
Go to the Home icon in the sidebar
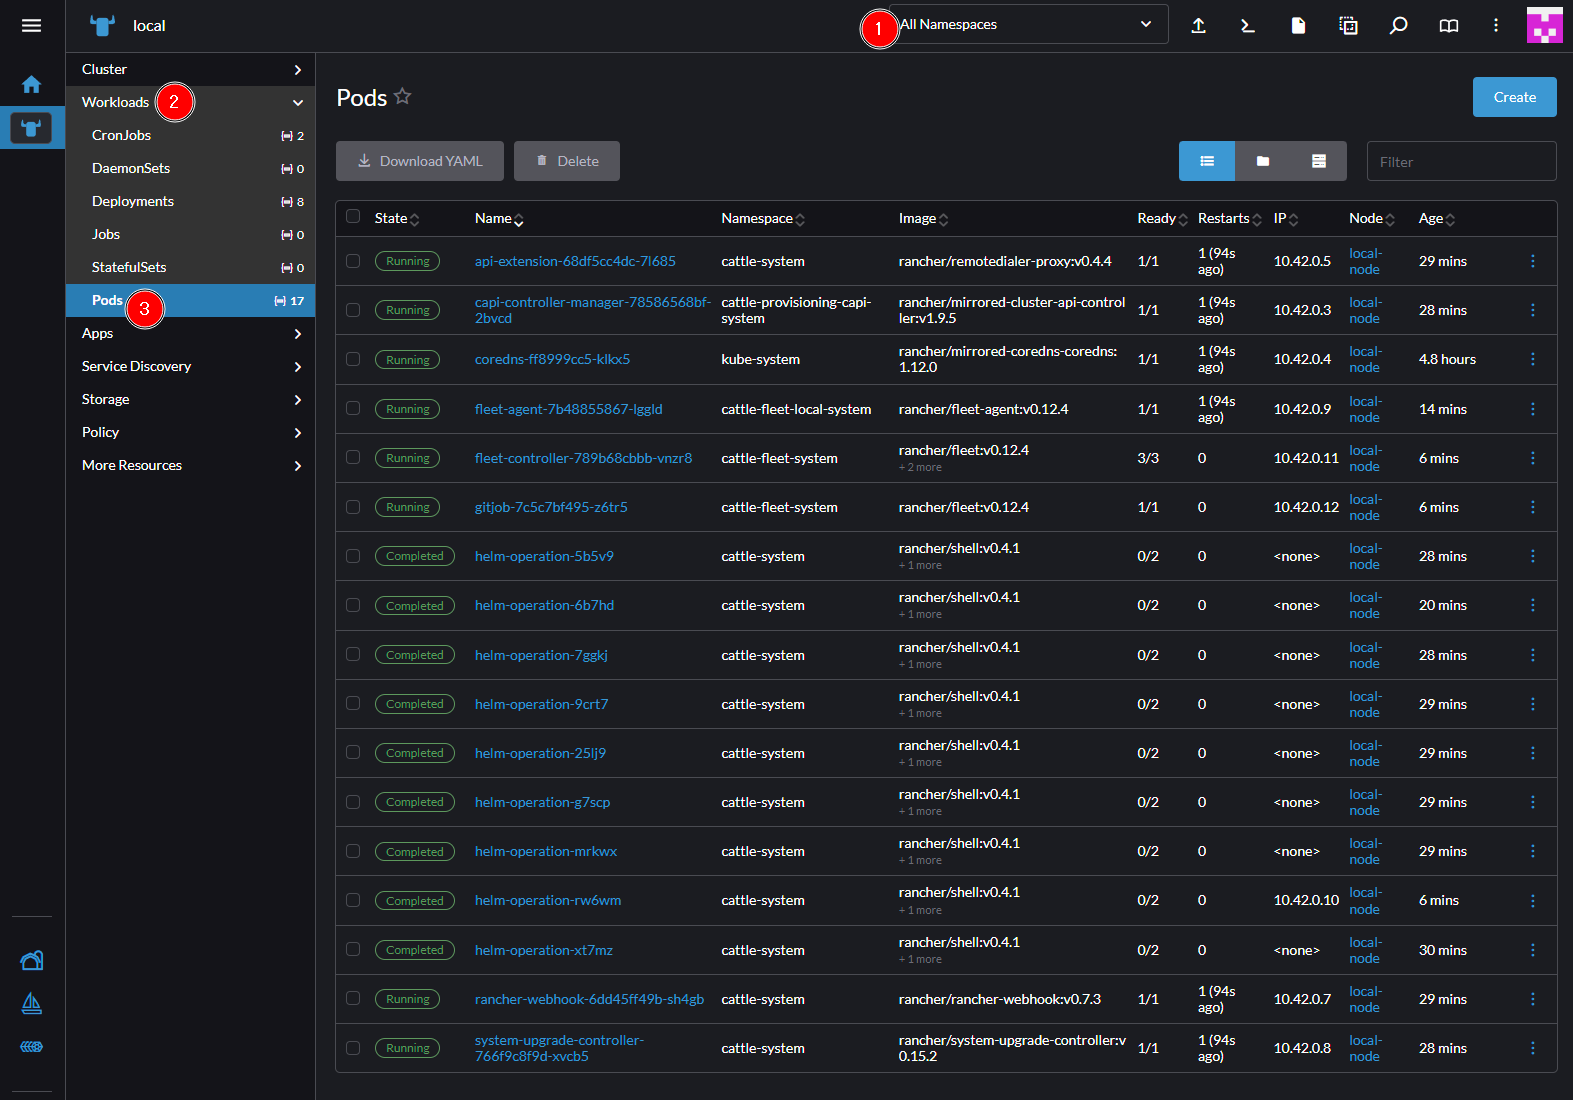point(31,84)
